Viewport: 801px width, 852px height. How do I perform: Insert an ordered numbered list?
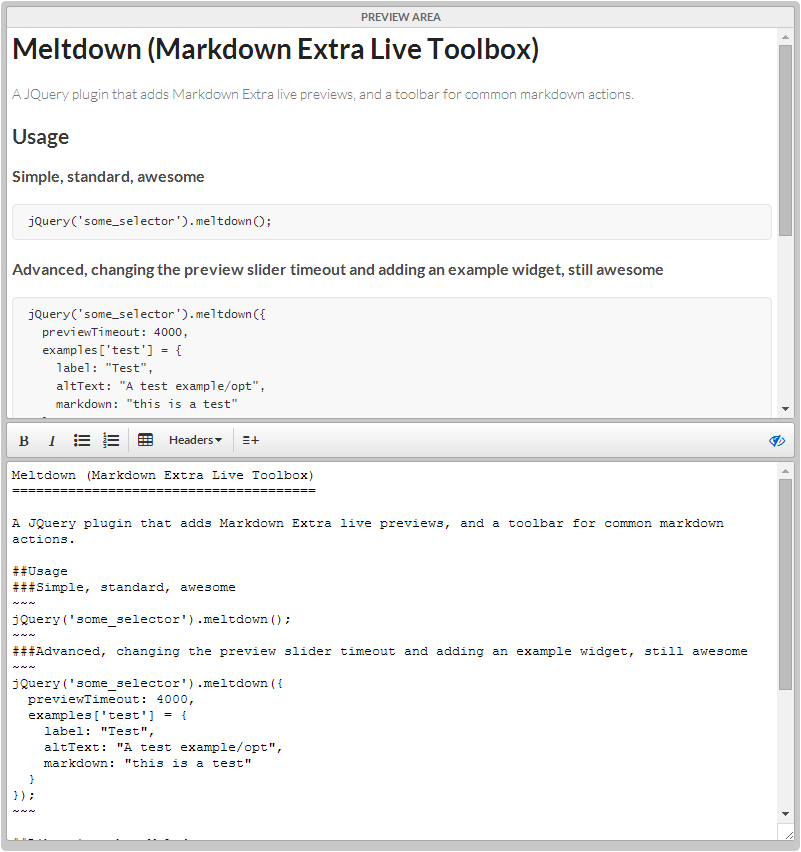[111, 440]
